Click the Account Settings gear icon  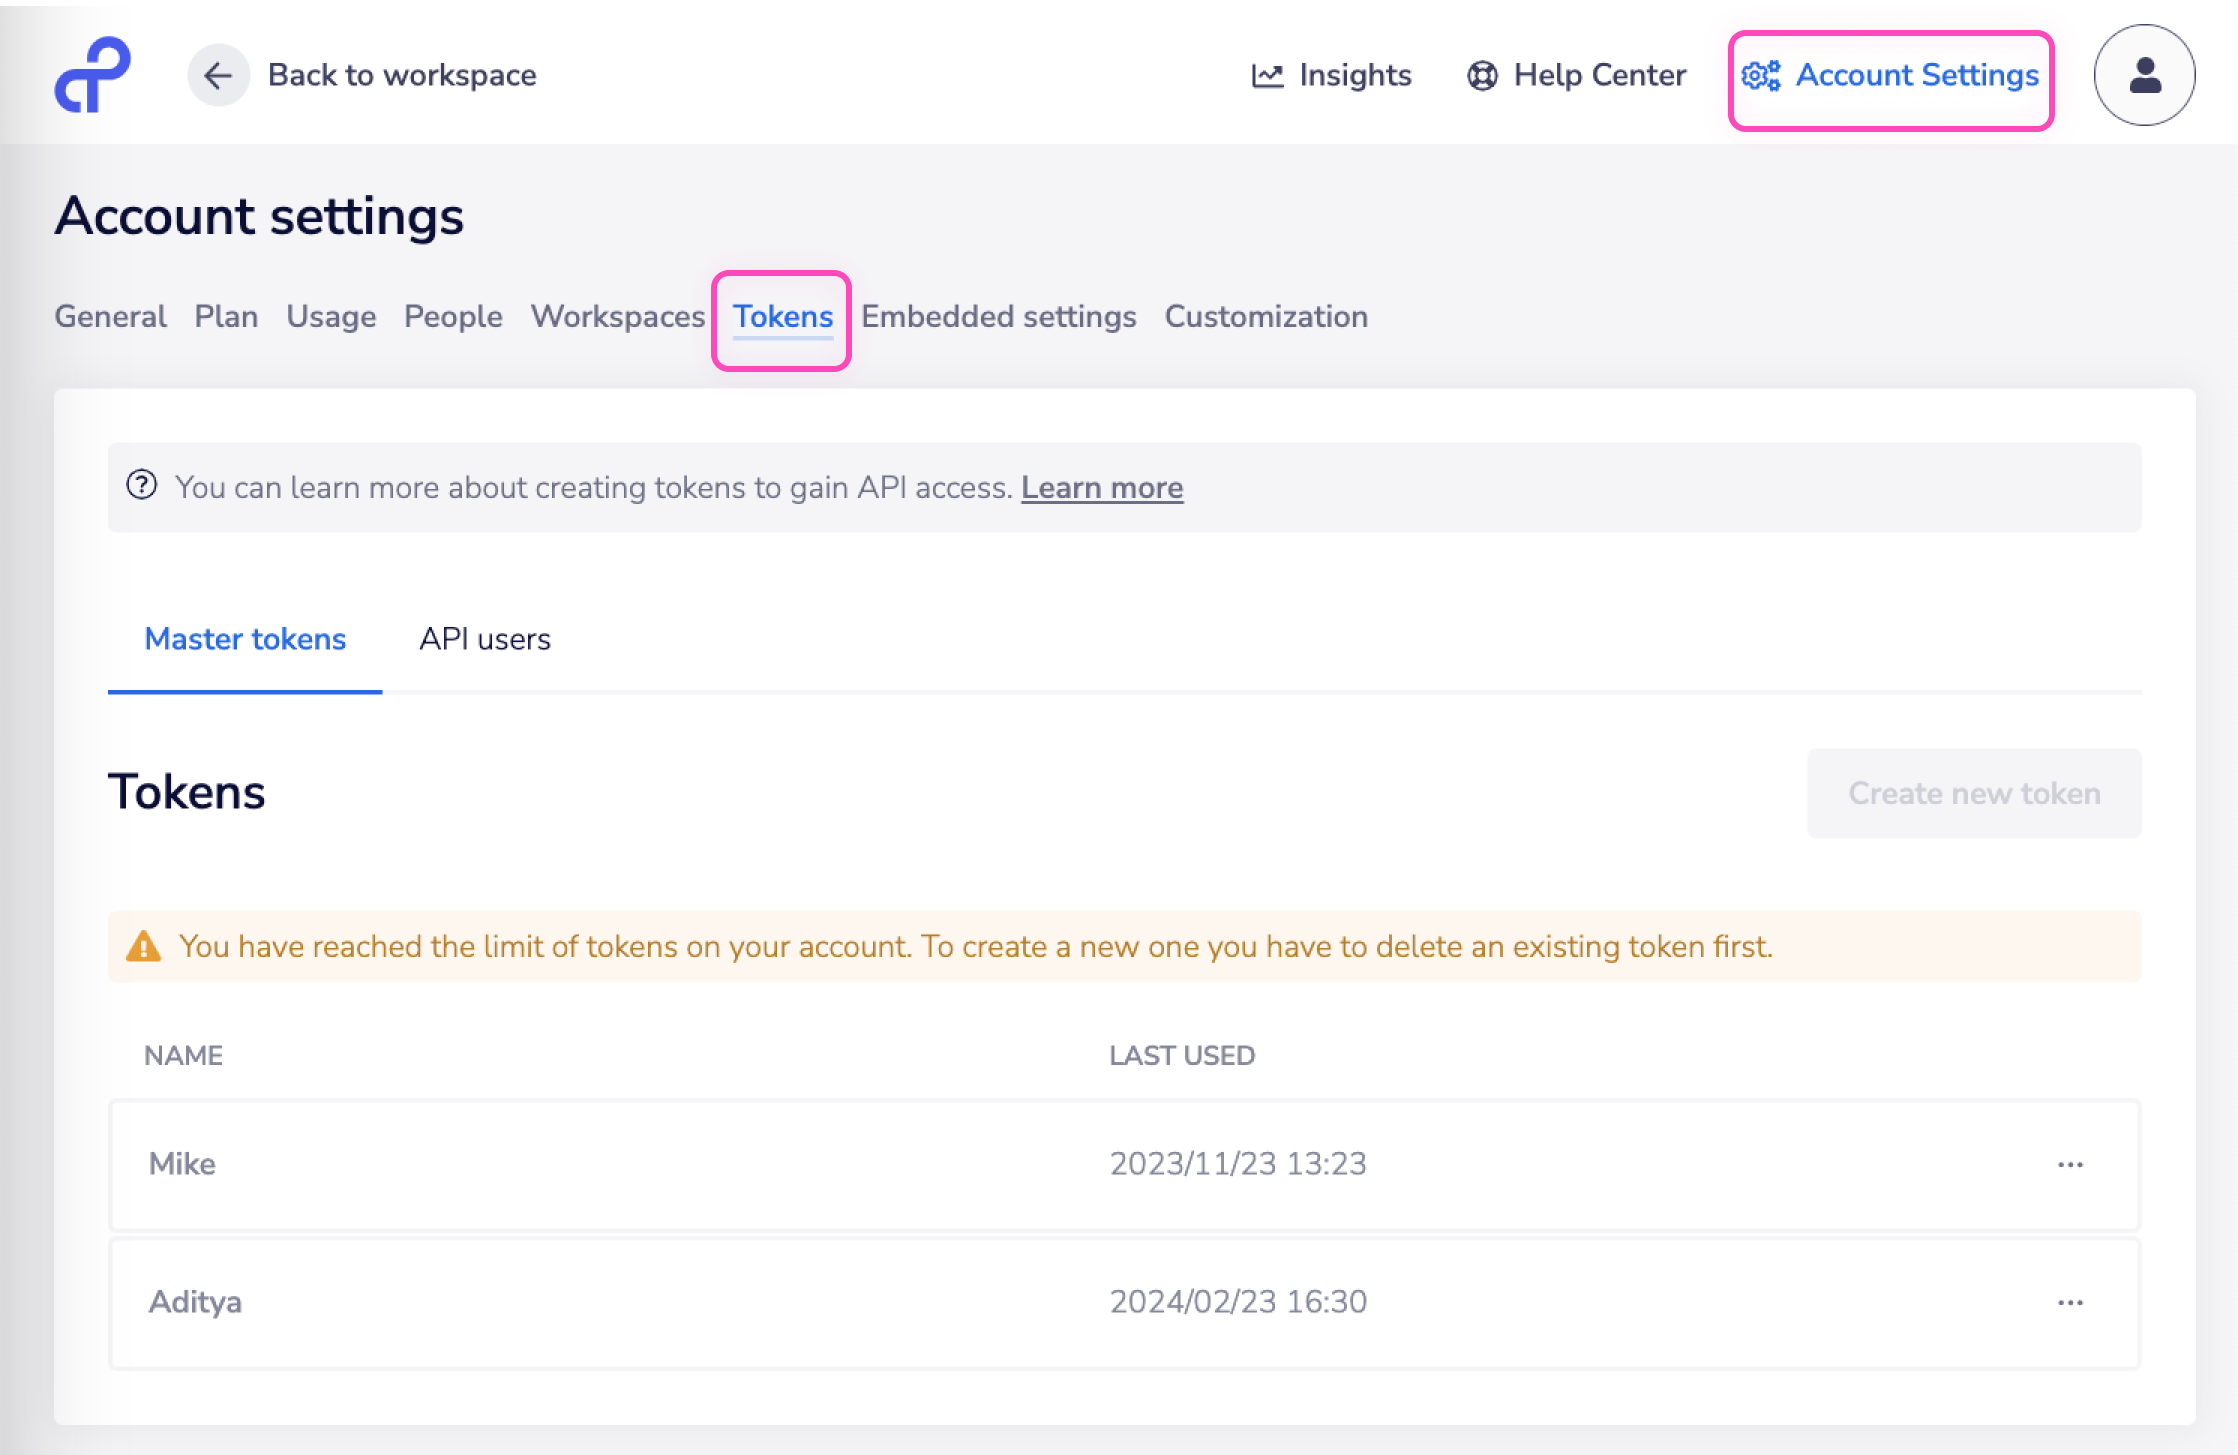[x=1761, y=76]
